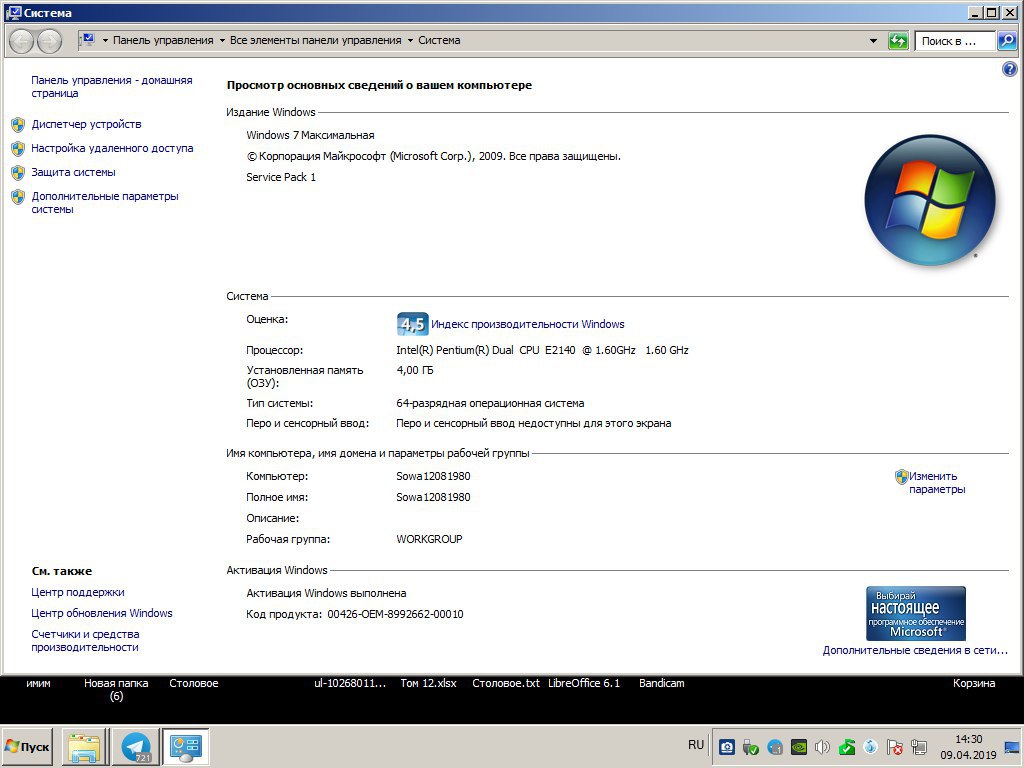Click in the Поиск search field
The width and height of the screenshot is (1024, 768).
coord(955,41)
